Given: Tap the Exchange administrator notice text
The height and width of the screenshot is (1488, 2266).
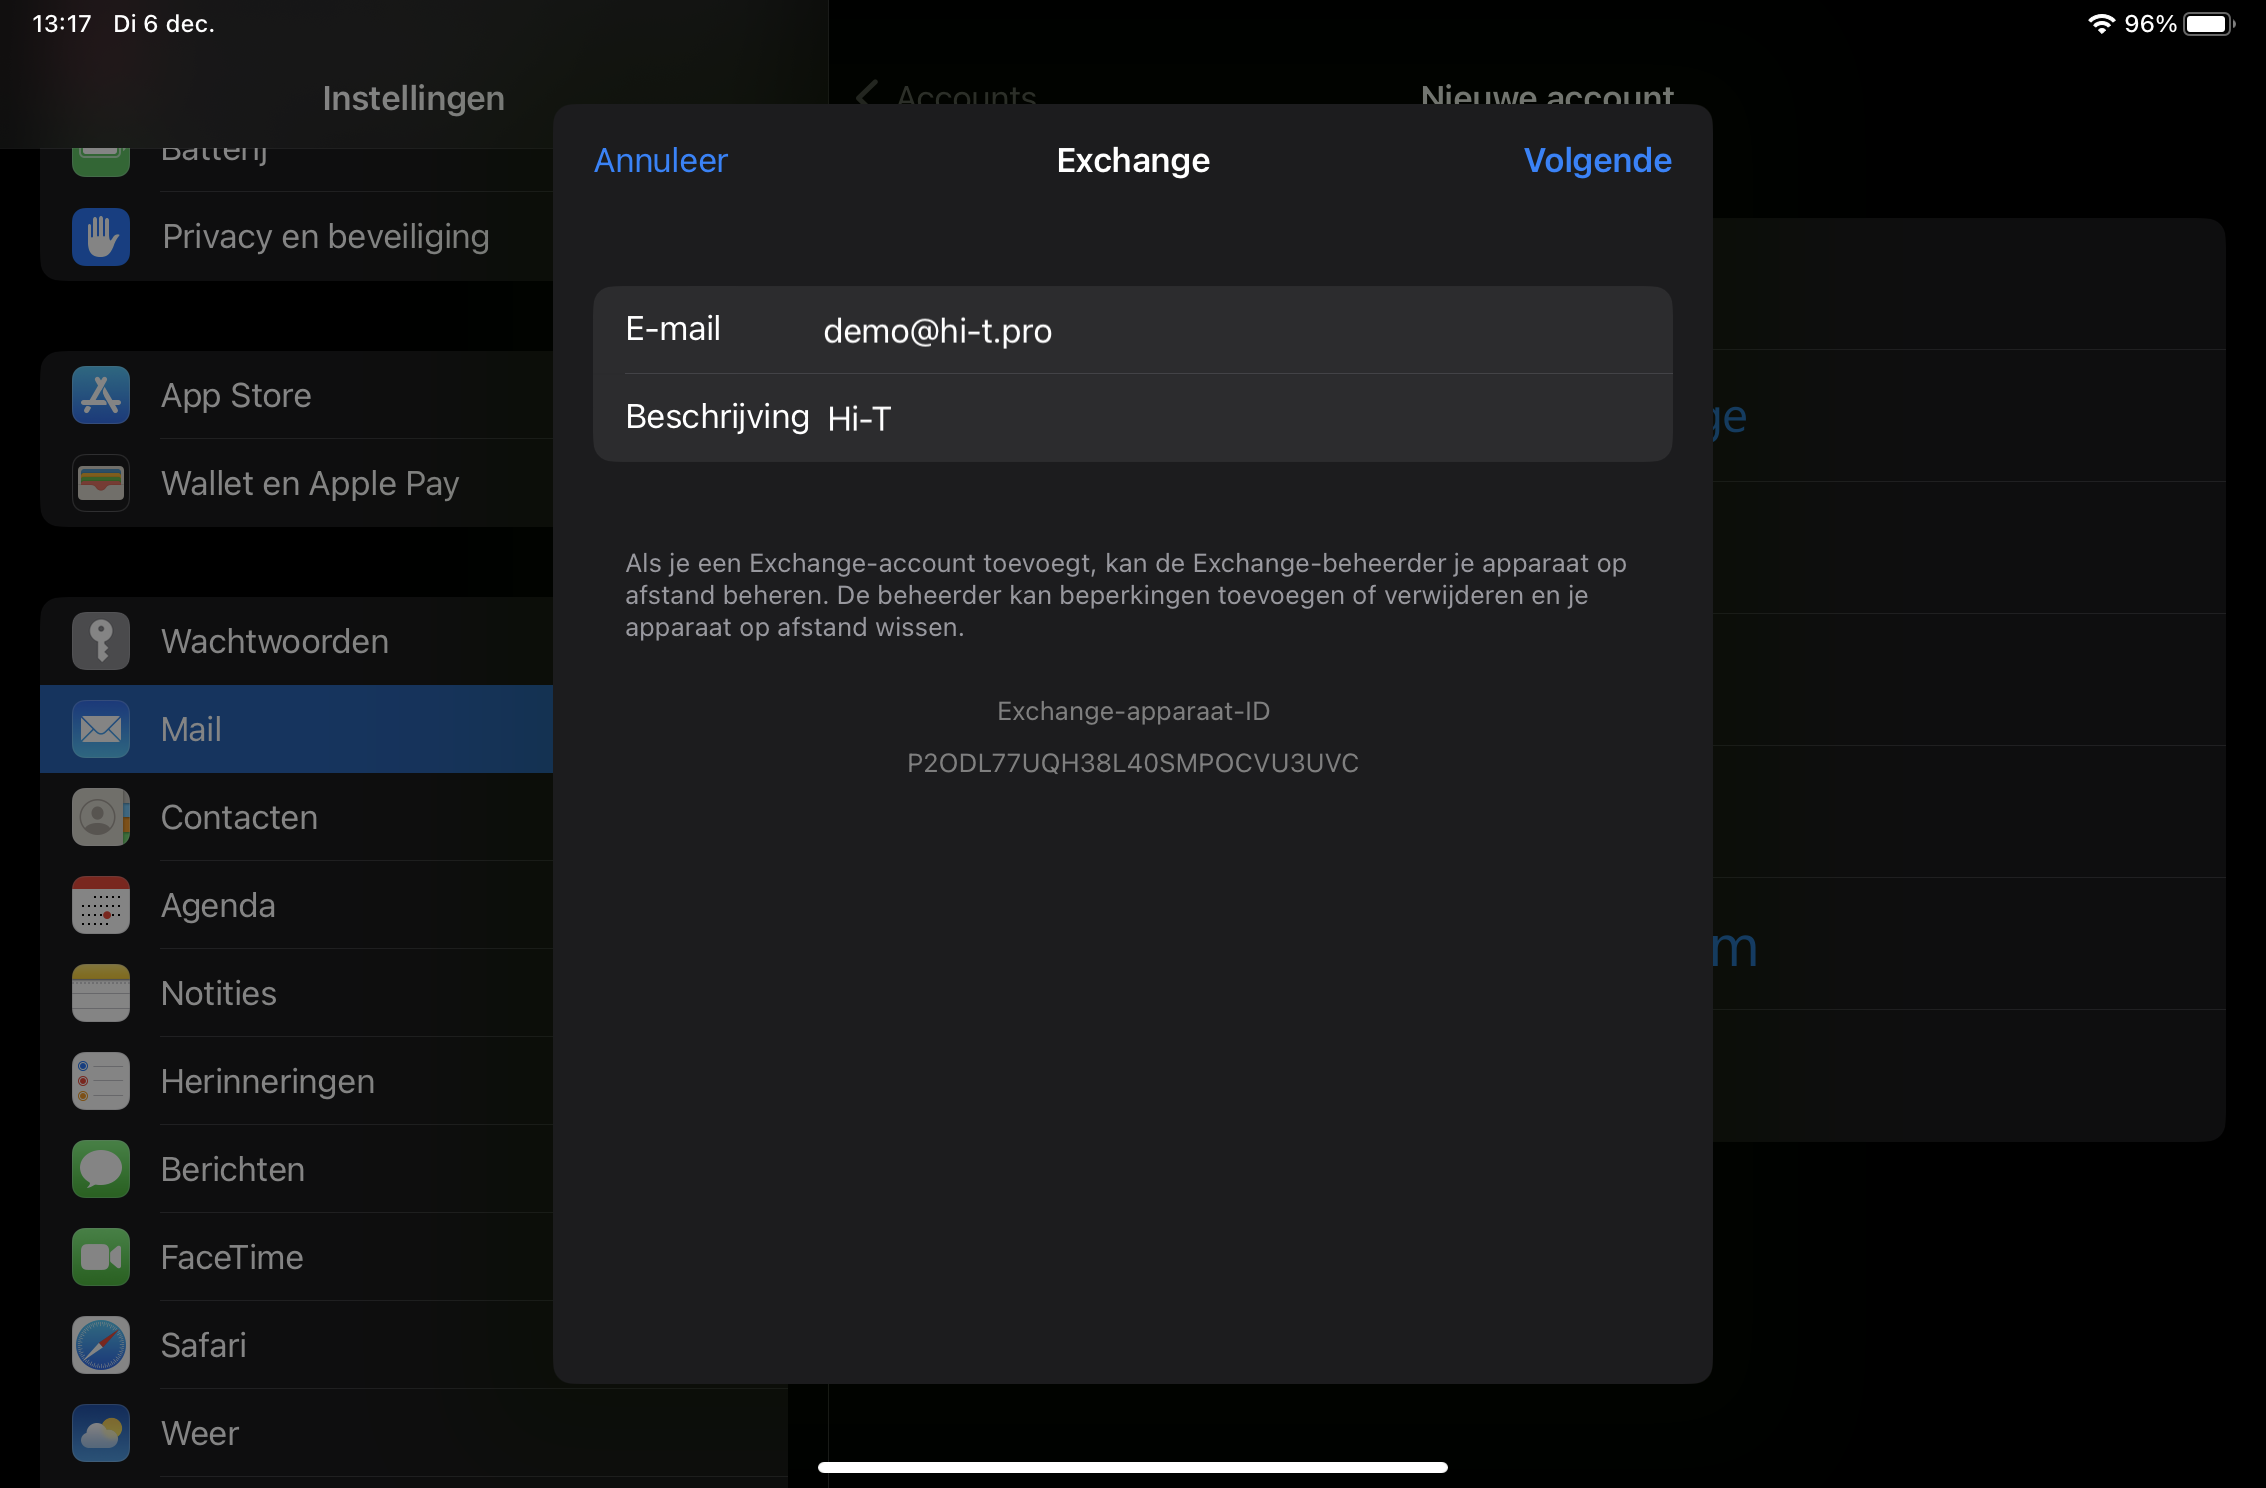Looking at the screenshot, I should pyautogui.click(x=1126, y=595).
